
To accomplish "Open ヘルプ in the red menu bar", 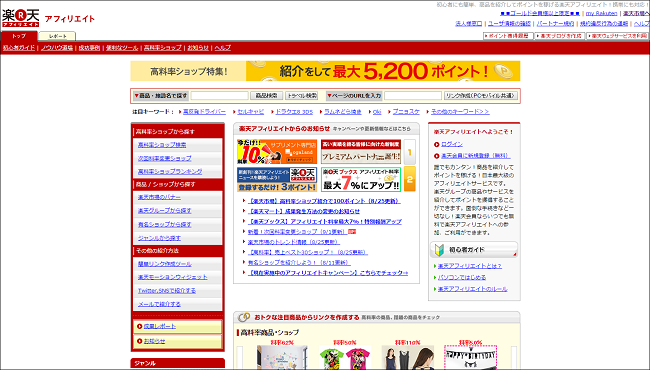I will (223, 48).
